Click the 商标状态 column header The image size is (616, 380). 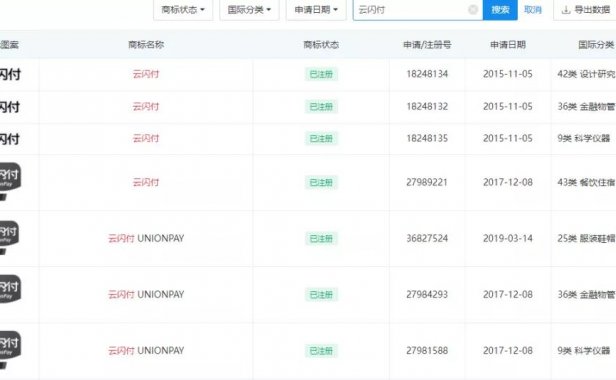coord(321,44)
